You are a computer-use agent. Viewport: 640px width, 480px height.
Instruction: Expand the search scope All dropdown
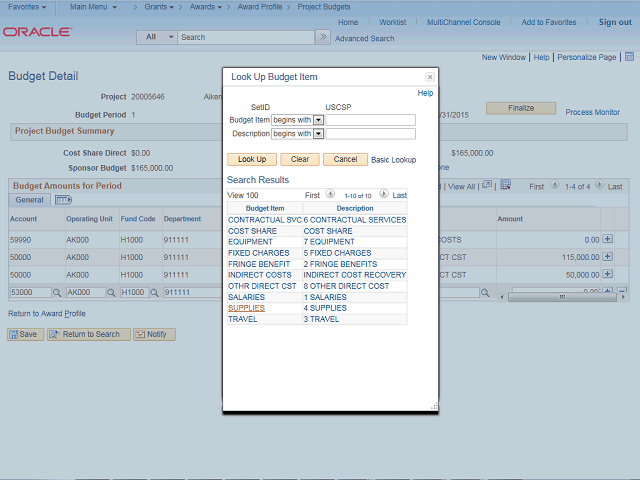tap(157, 37)
